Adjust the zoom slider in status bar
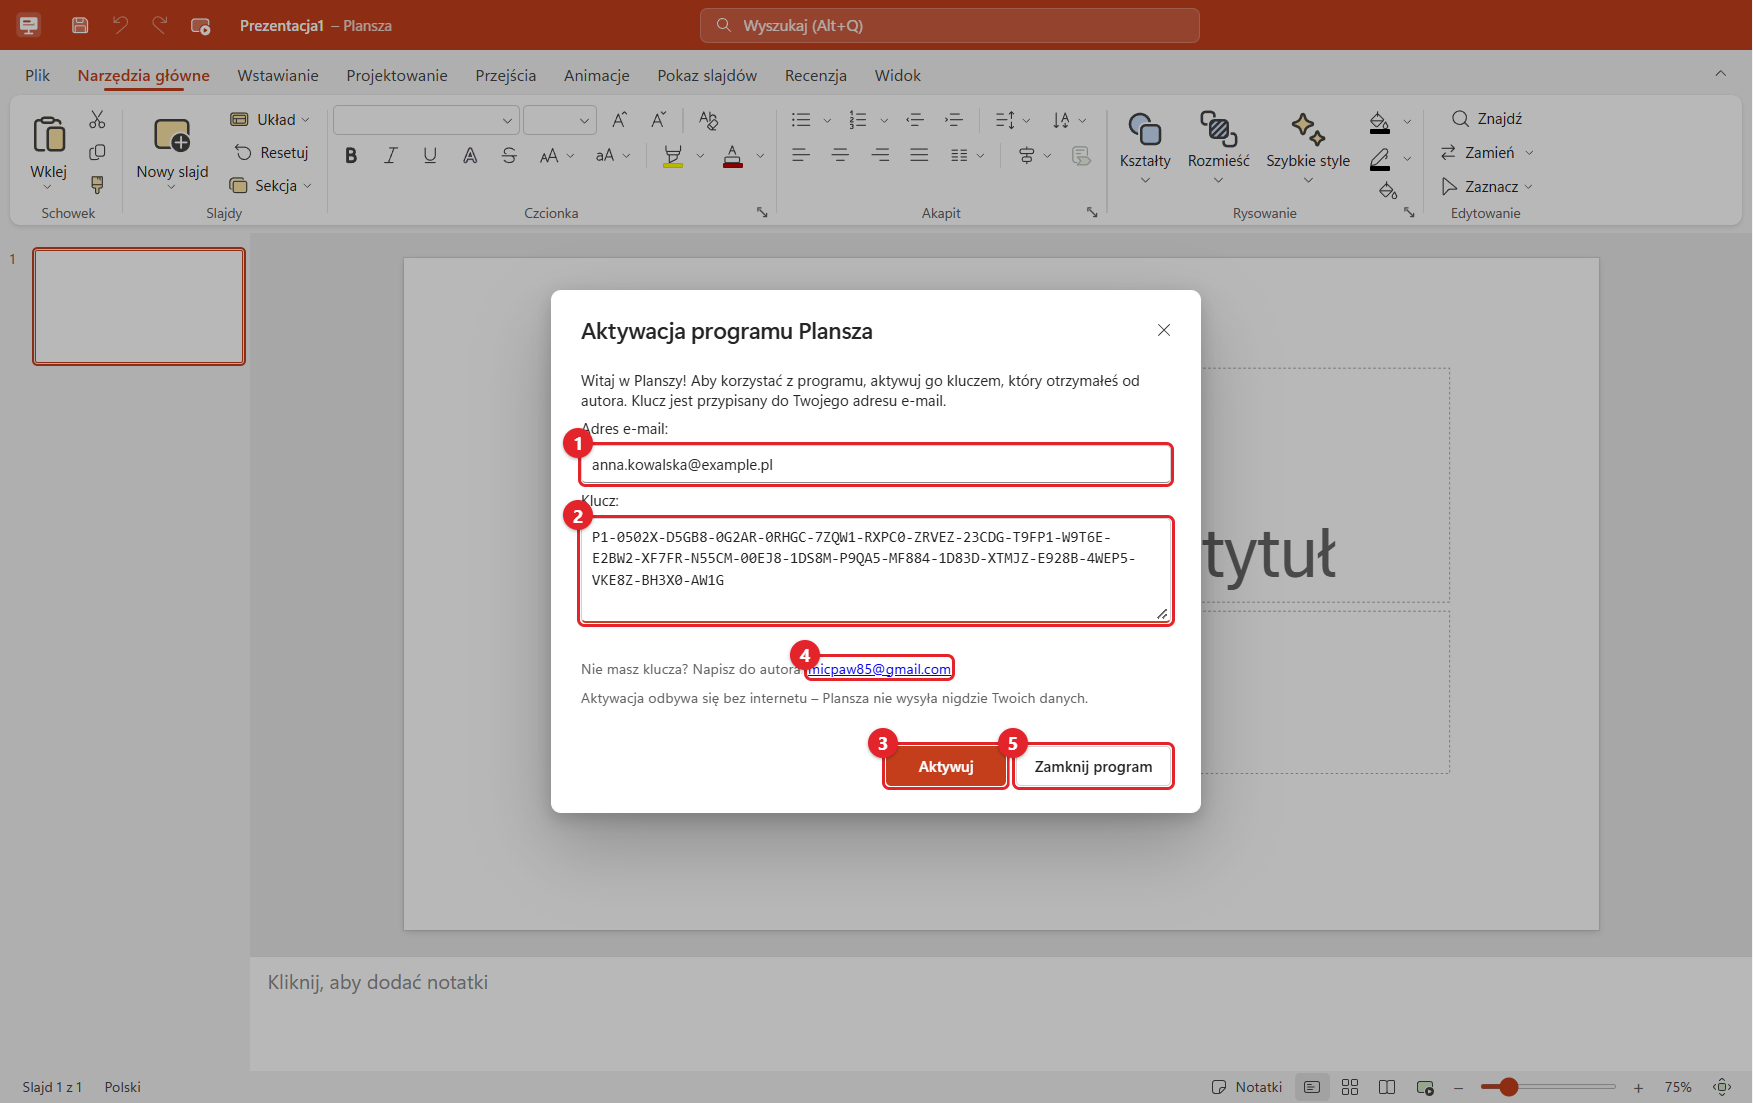Screen dimensions: 1753x1103 (1548, 1087)
